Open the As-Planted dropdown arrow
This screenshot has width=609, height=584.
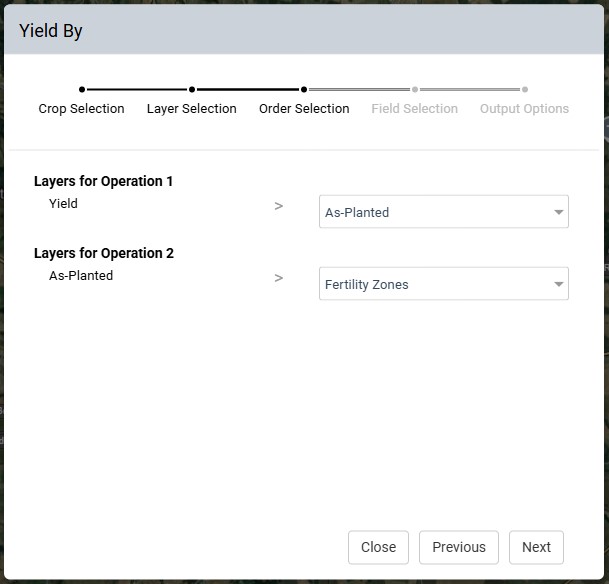point(559,212)
